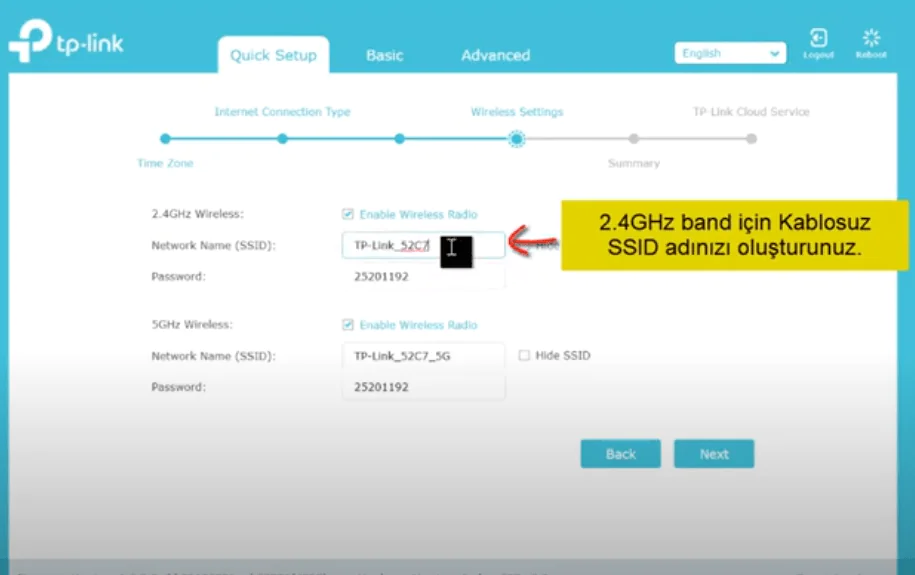
Task: Click the Time Zone step label
Action: click(165, 163)
